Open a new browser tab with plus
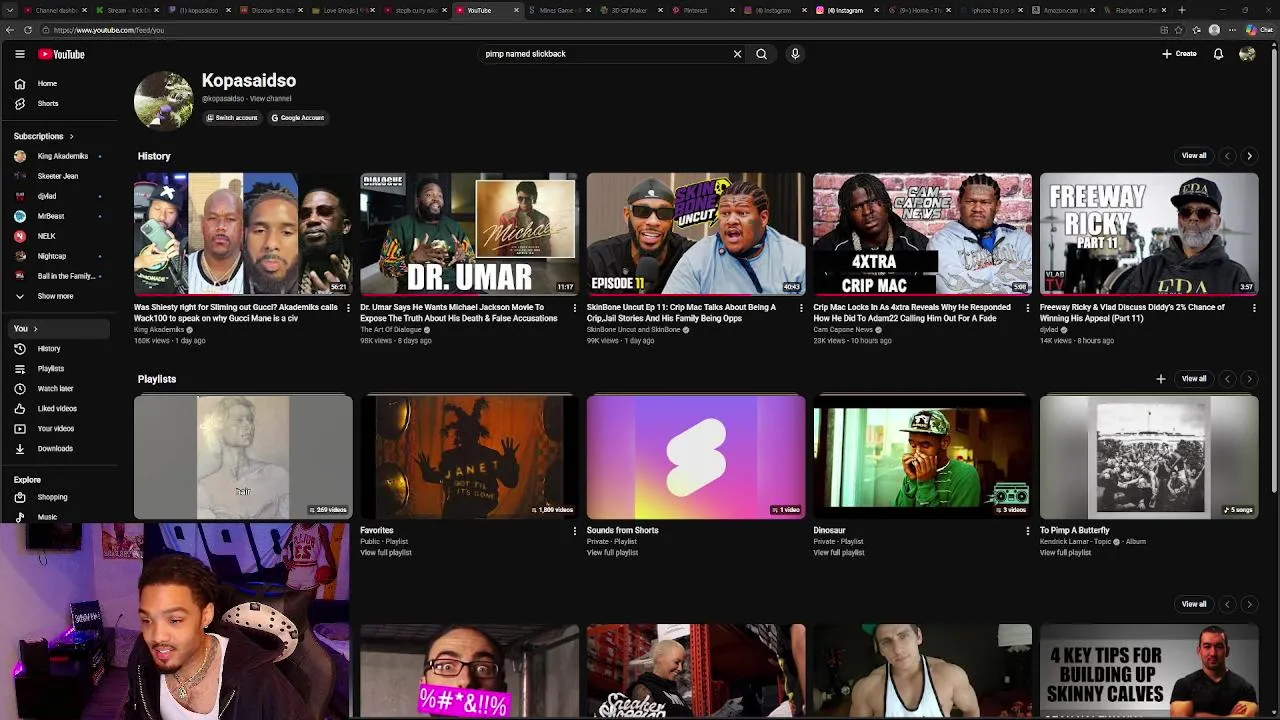This screenshot has width=1280, height=720. [x=1182, y=10]
